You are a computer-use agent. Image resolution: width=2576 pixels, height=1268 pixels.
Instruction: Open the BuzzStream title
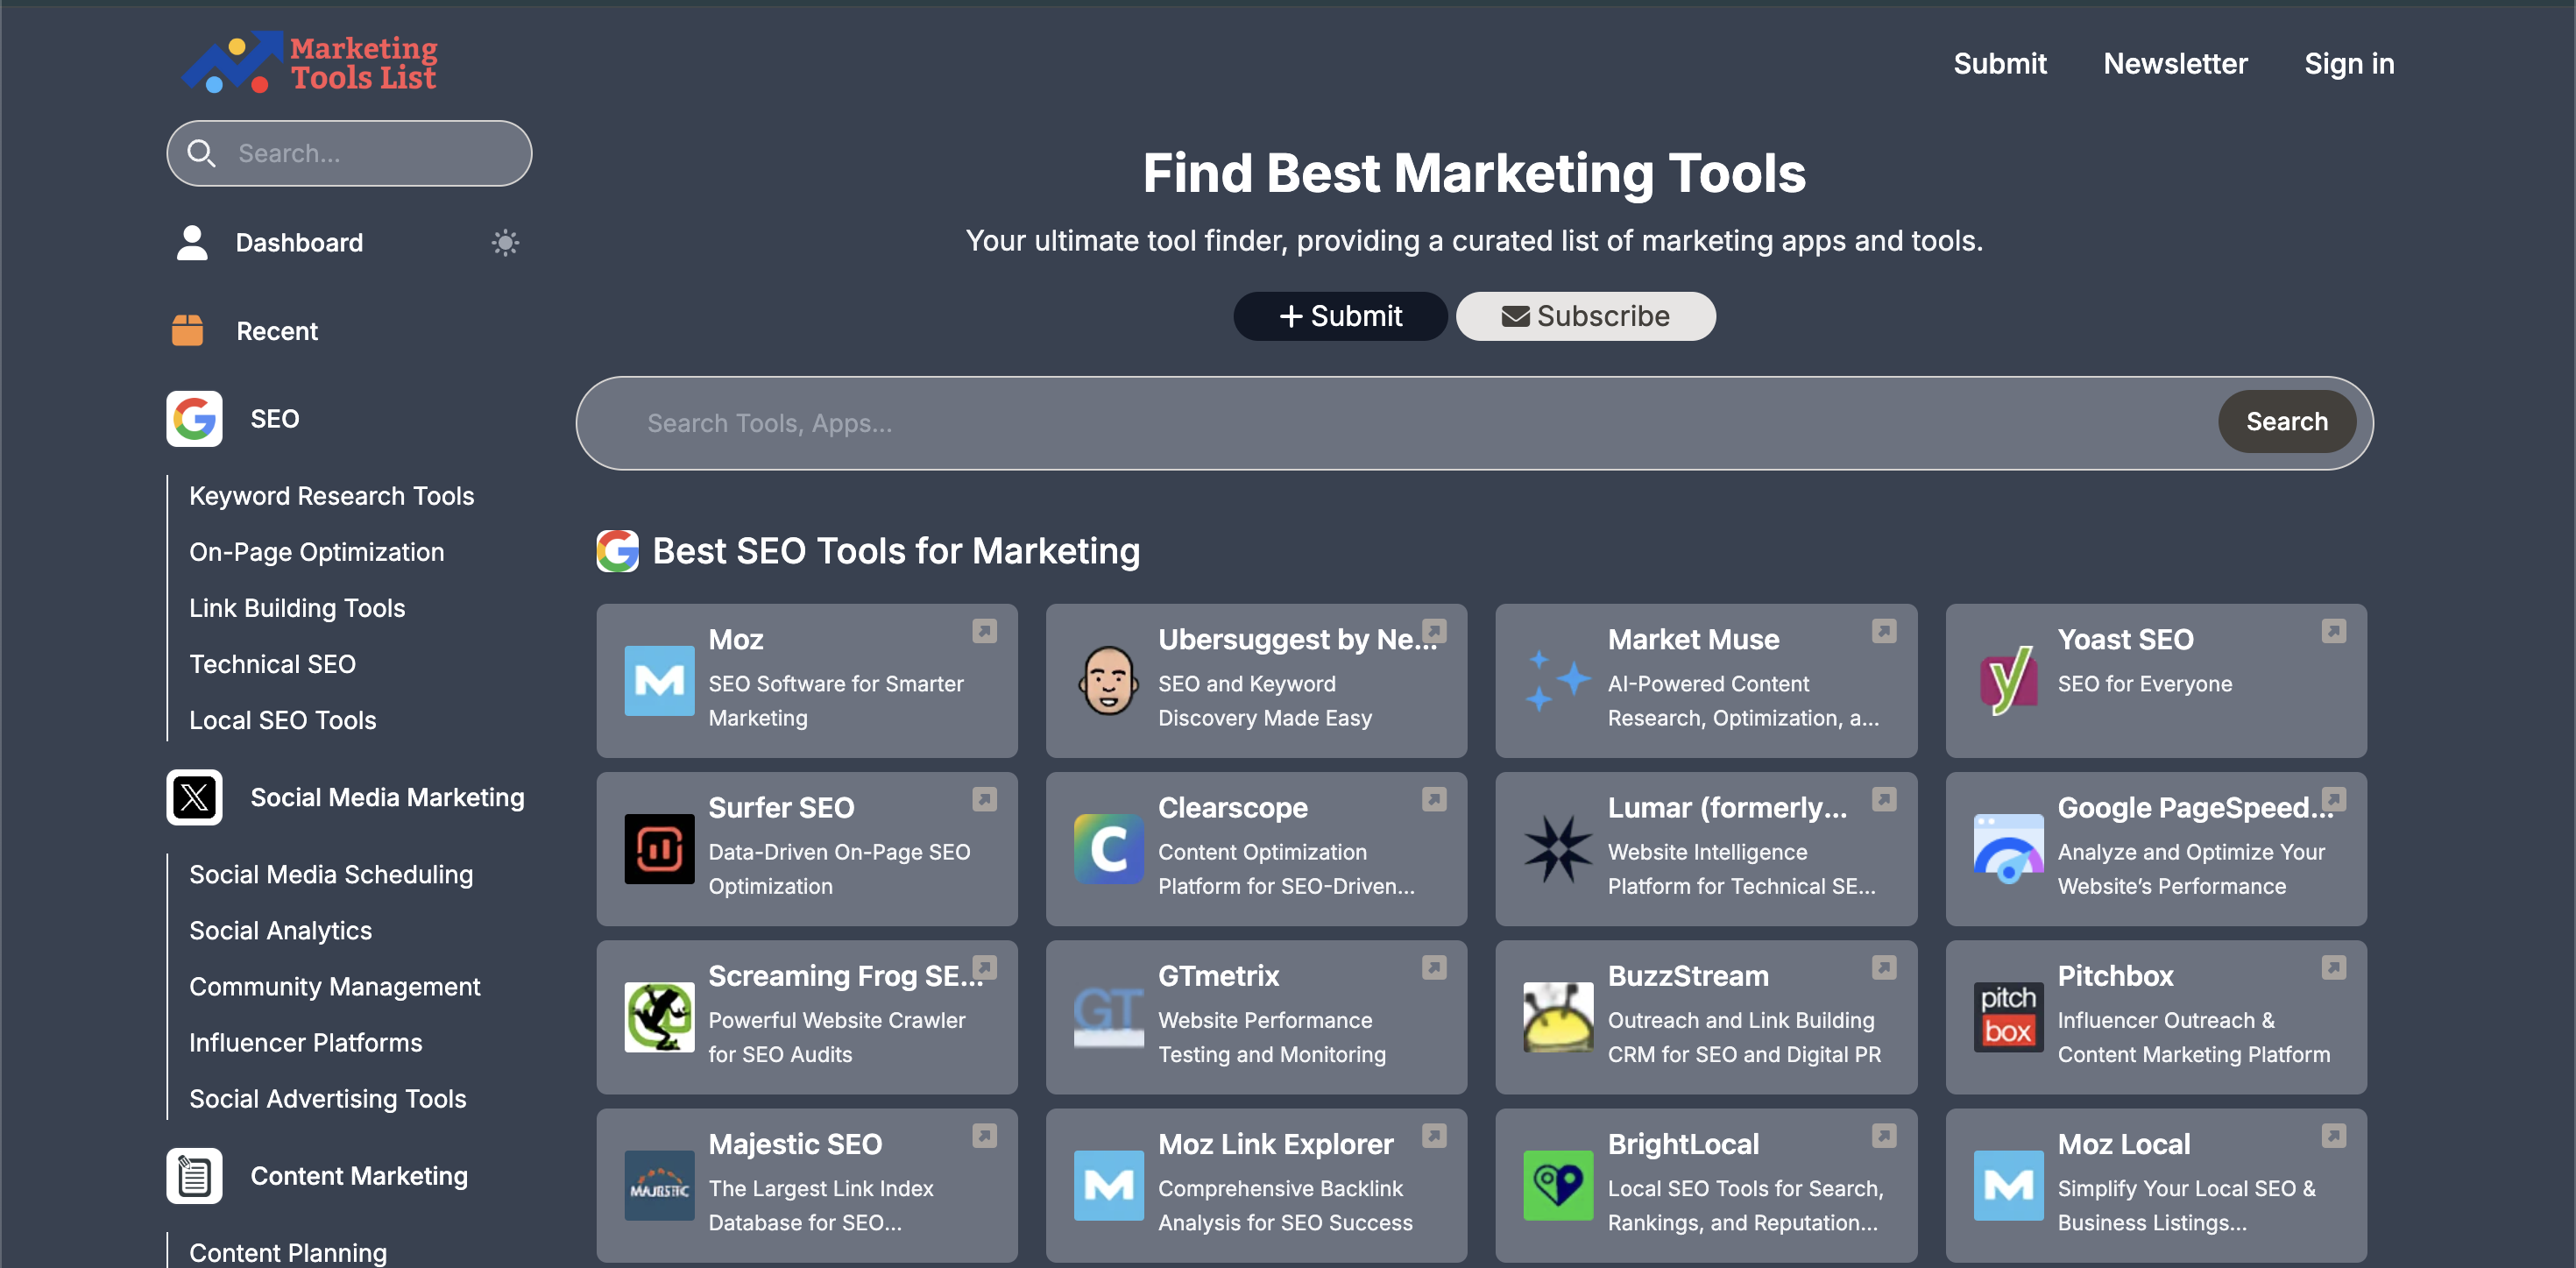(x=1688, y=976)
